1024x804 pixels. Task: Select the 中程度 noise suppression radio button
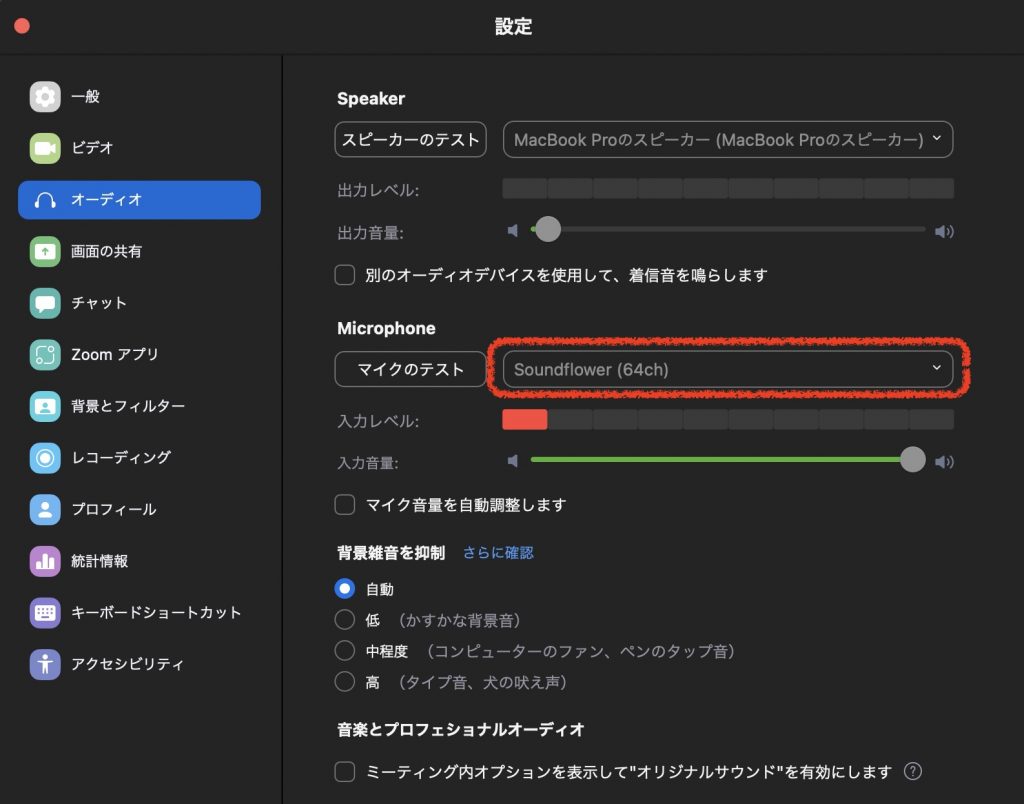click(x=345, y=651)
